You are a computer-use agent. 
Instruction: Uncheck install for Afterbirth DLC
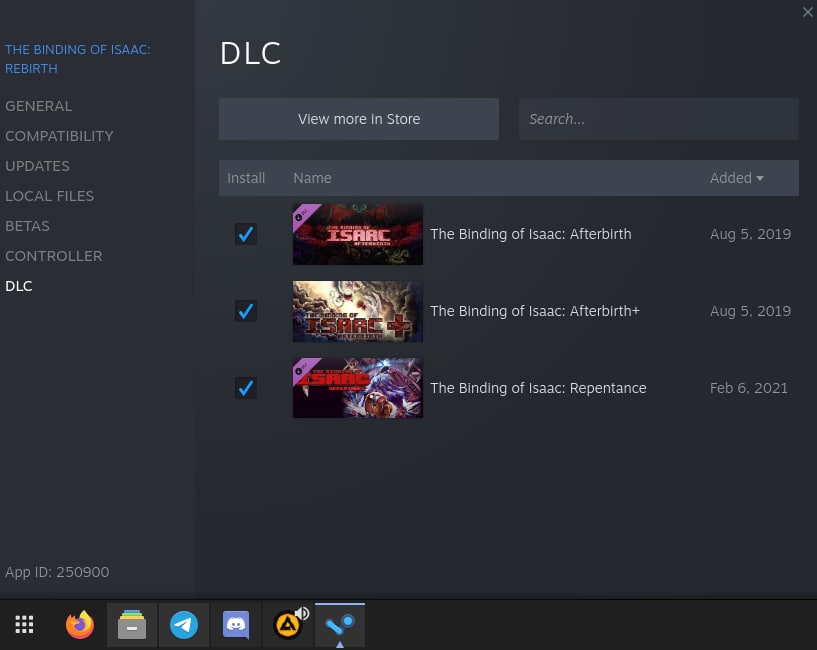coord(245,234)
